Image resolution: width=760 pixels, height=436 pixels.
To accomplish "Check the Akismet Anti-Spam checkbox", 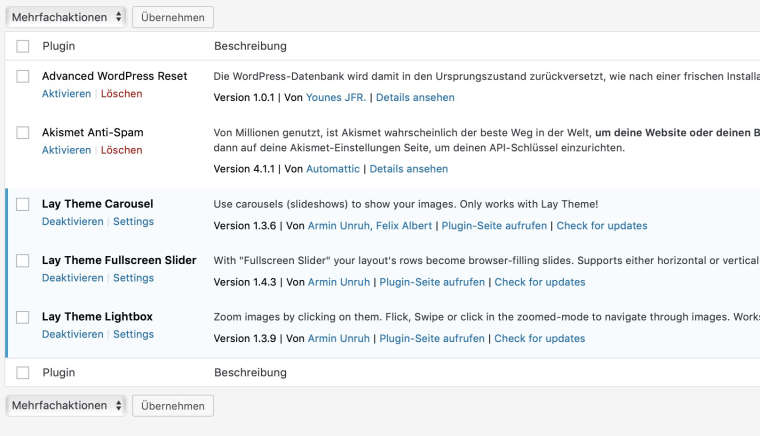I will [23, 132].
